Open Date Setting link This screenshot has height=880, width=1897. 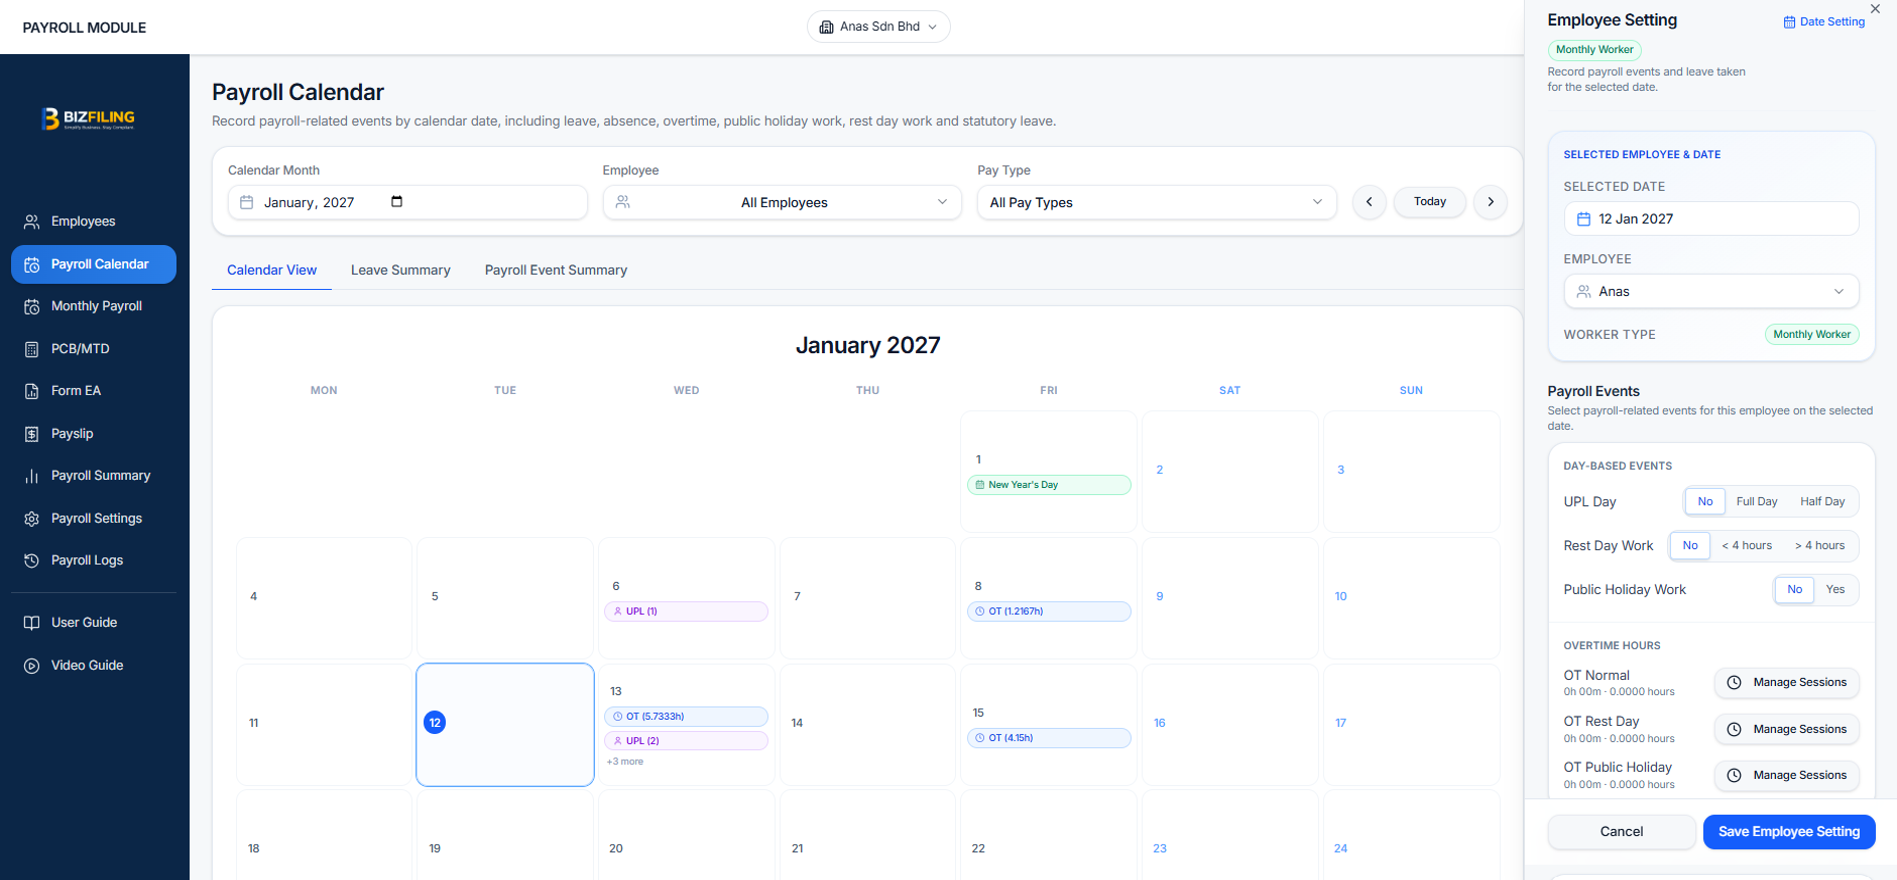[1824, 22]
